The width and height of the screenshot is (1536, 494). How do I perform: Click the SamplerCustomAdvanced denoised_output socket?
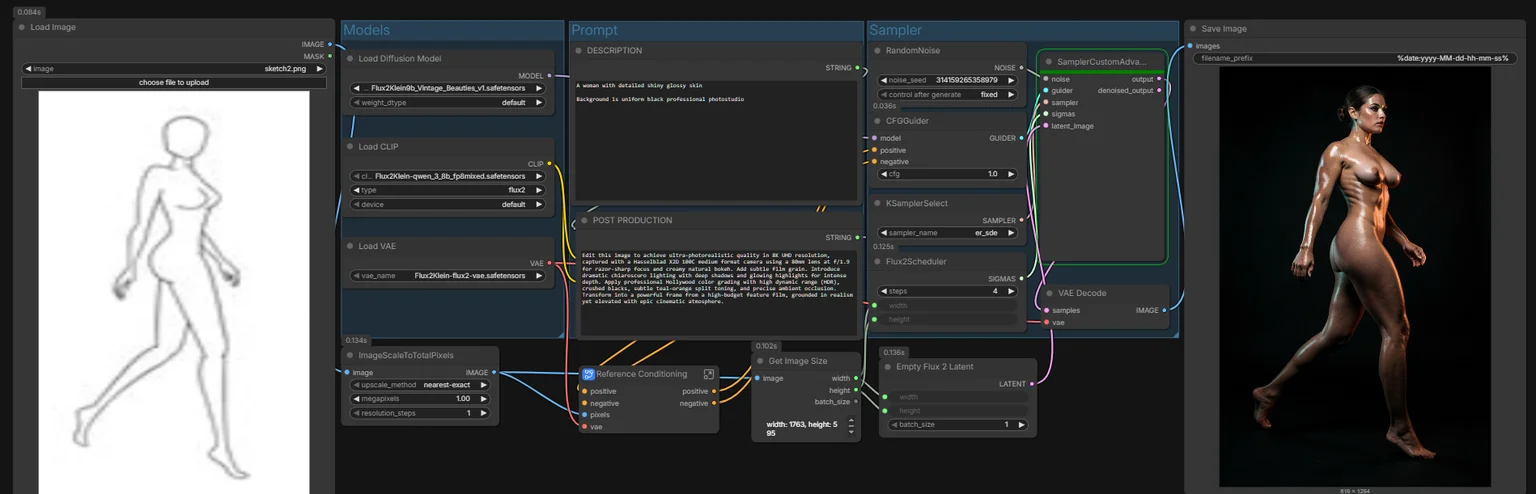point(1160,91)
